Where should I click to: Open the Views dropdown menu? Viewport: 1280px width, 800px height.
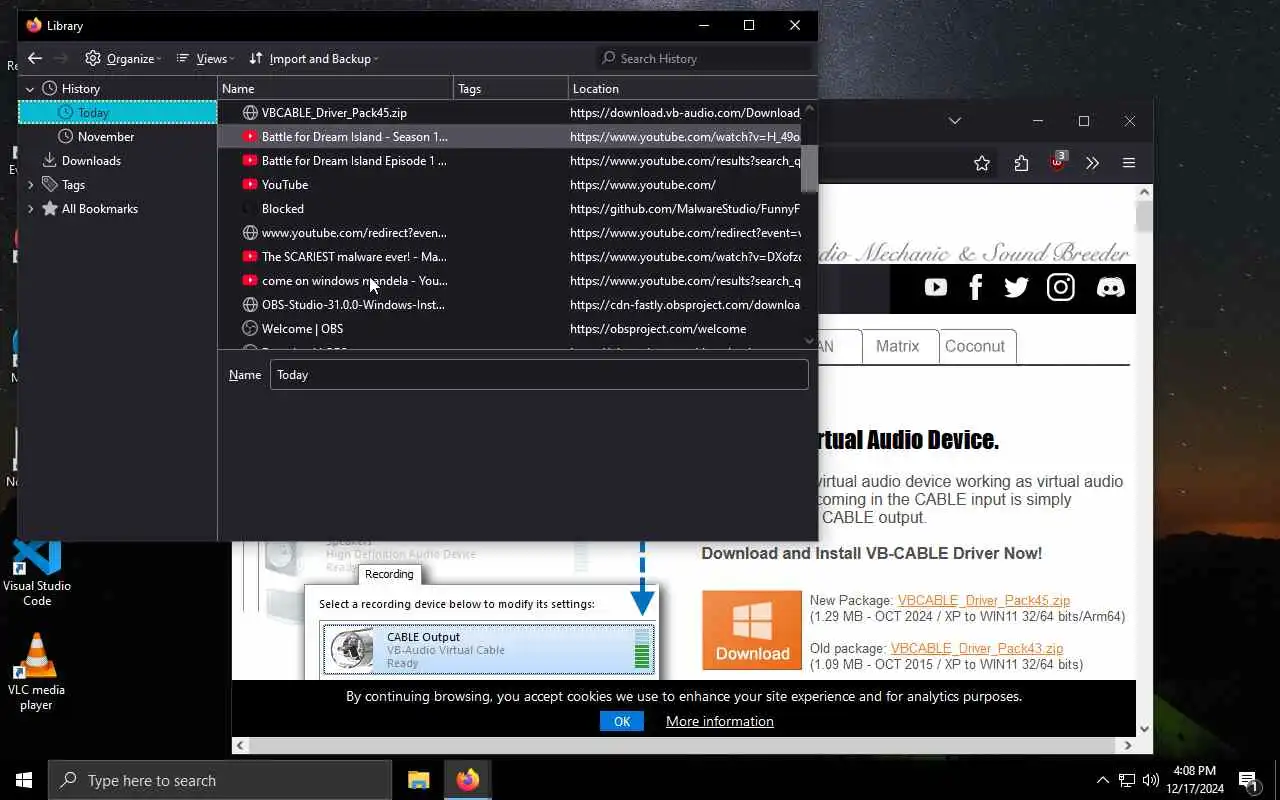(205, 58)
